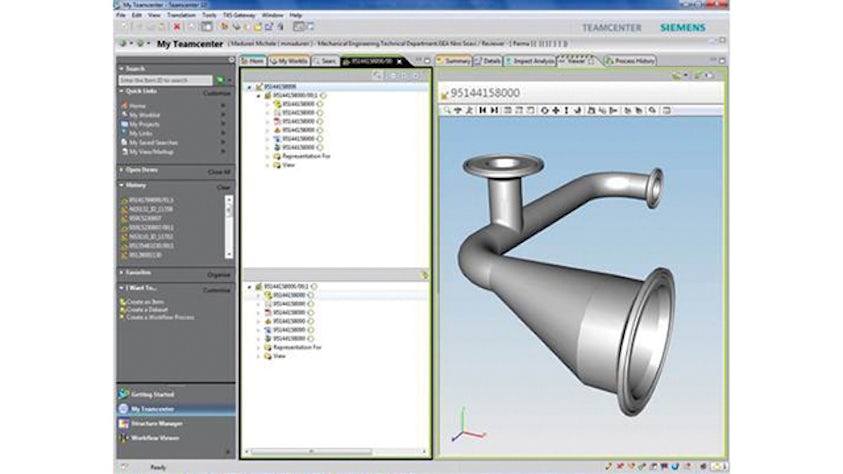Click the zoom magnifier at viewer toolbar start
Screen dimensions: 843x474
coord(446,111)
